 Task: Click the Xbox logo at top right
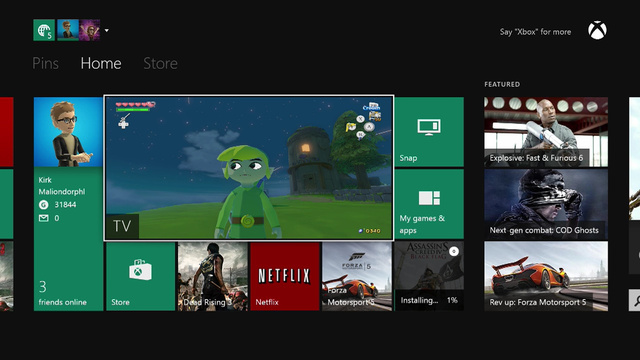(x=597, y=31)
